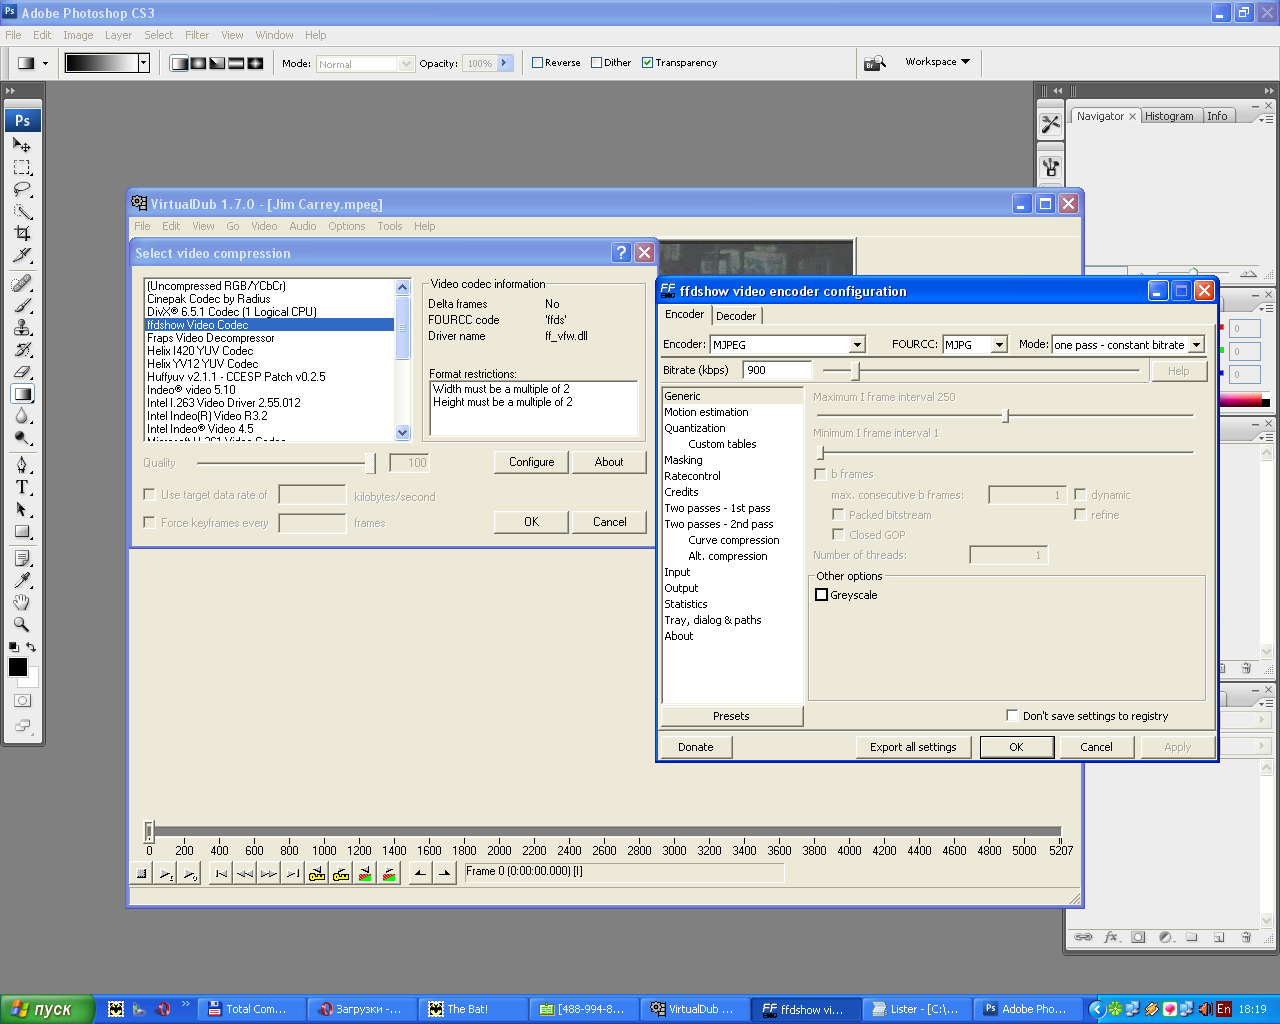The image size is (1280, 1024).
Task: Jump to start of video in VirtualDub
Action: pyautogui.click(x=221, y=873)
